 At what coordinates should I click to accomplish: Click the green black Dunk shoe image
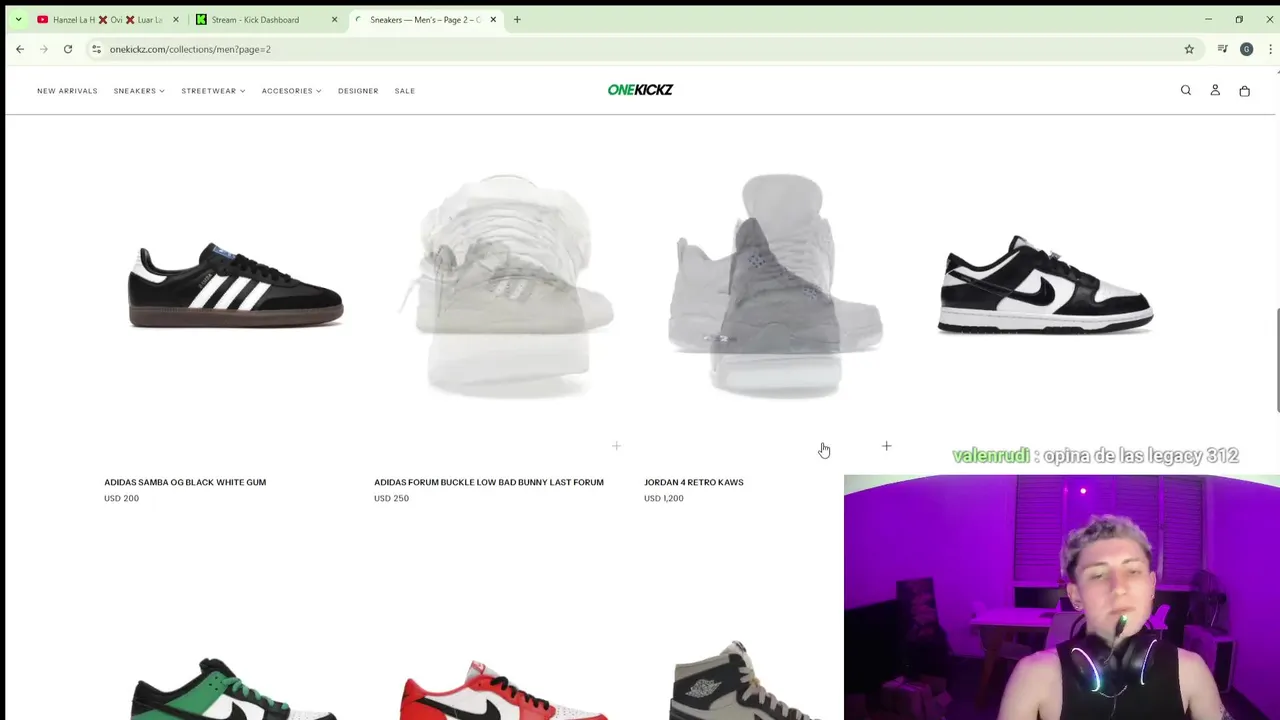coord(236,688)
